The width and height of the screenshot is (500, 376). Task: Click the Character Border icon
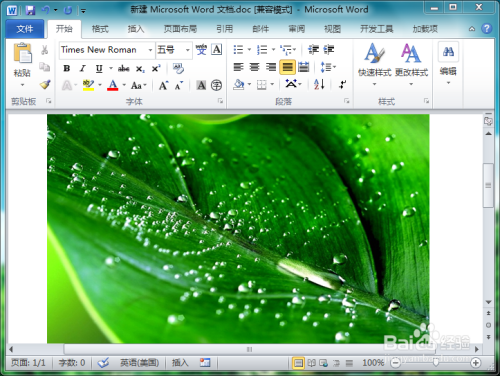coord(217,50)
